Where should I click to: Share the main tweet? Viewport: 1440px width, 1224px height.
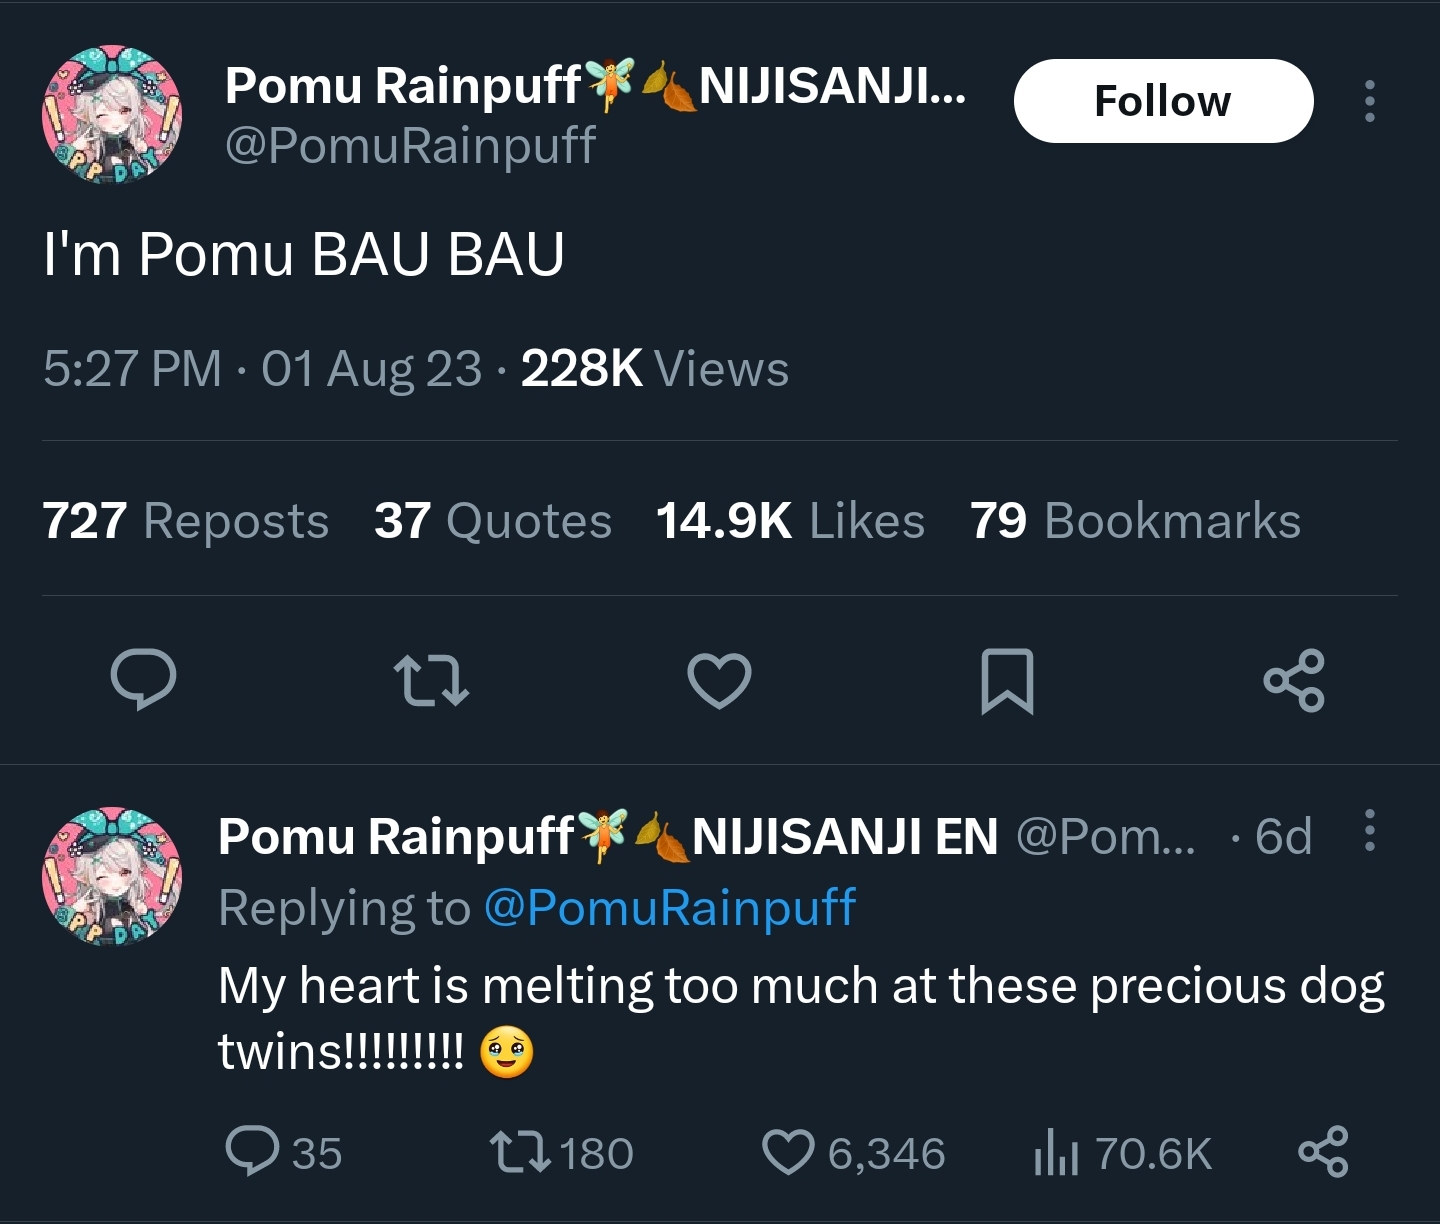[x=1294, y=680]
